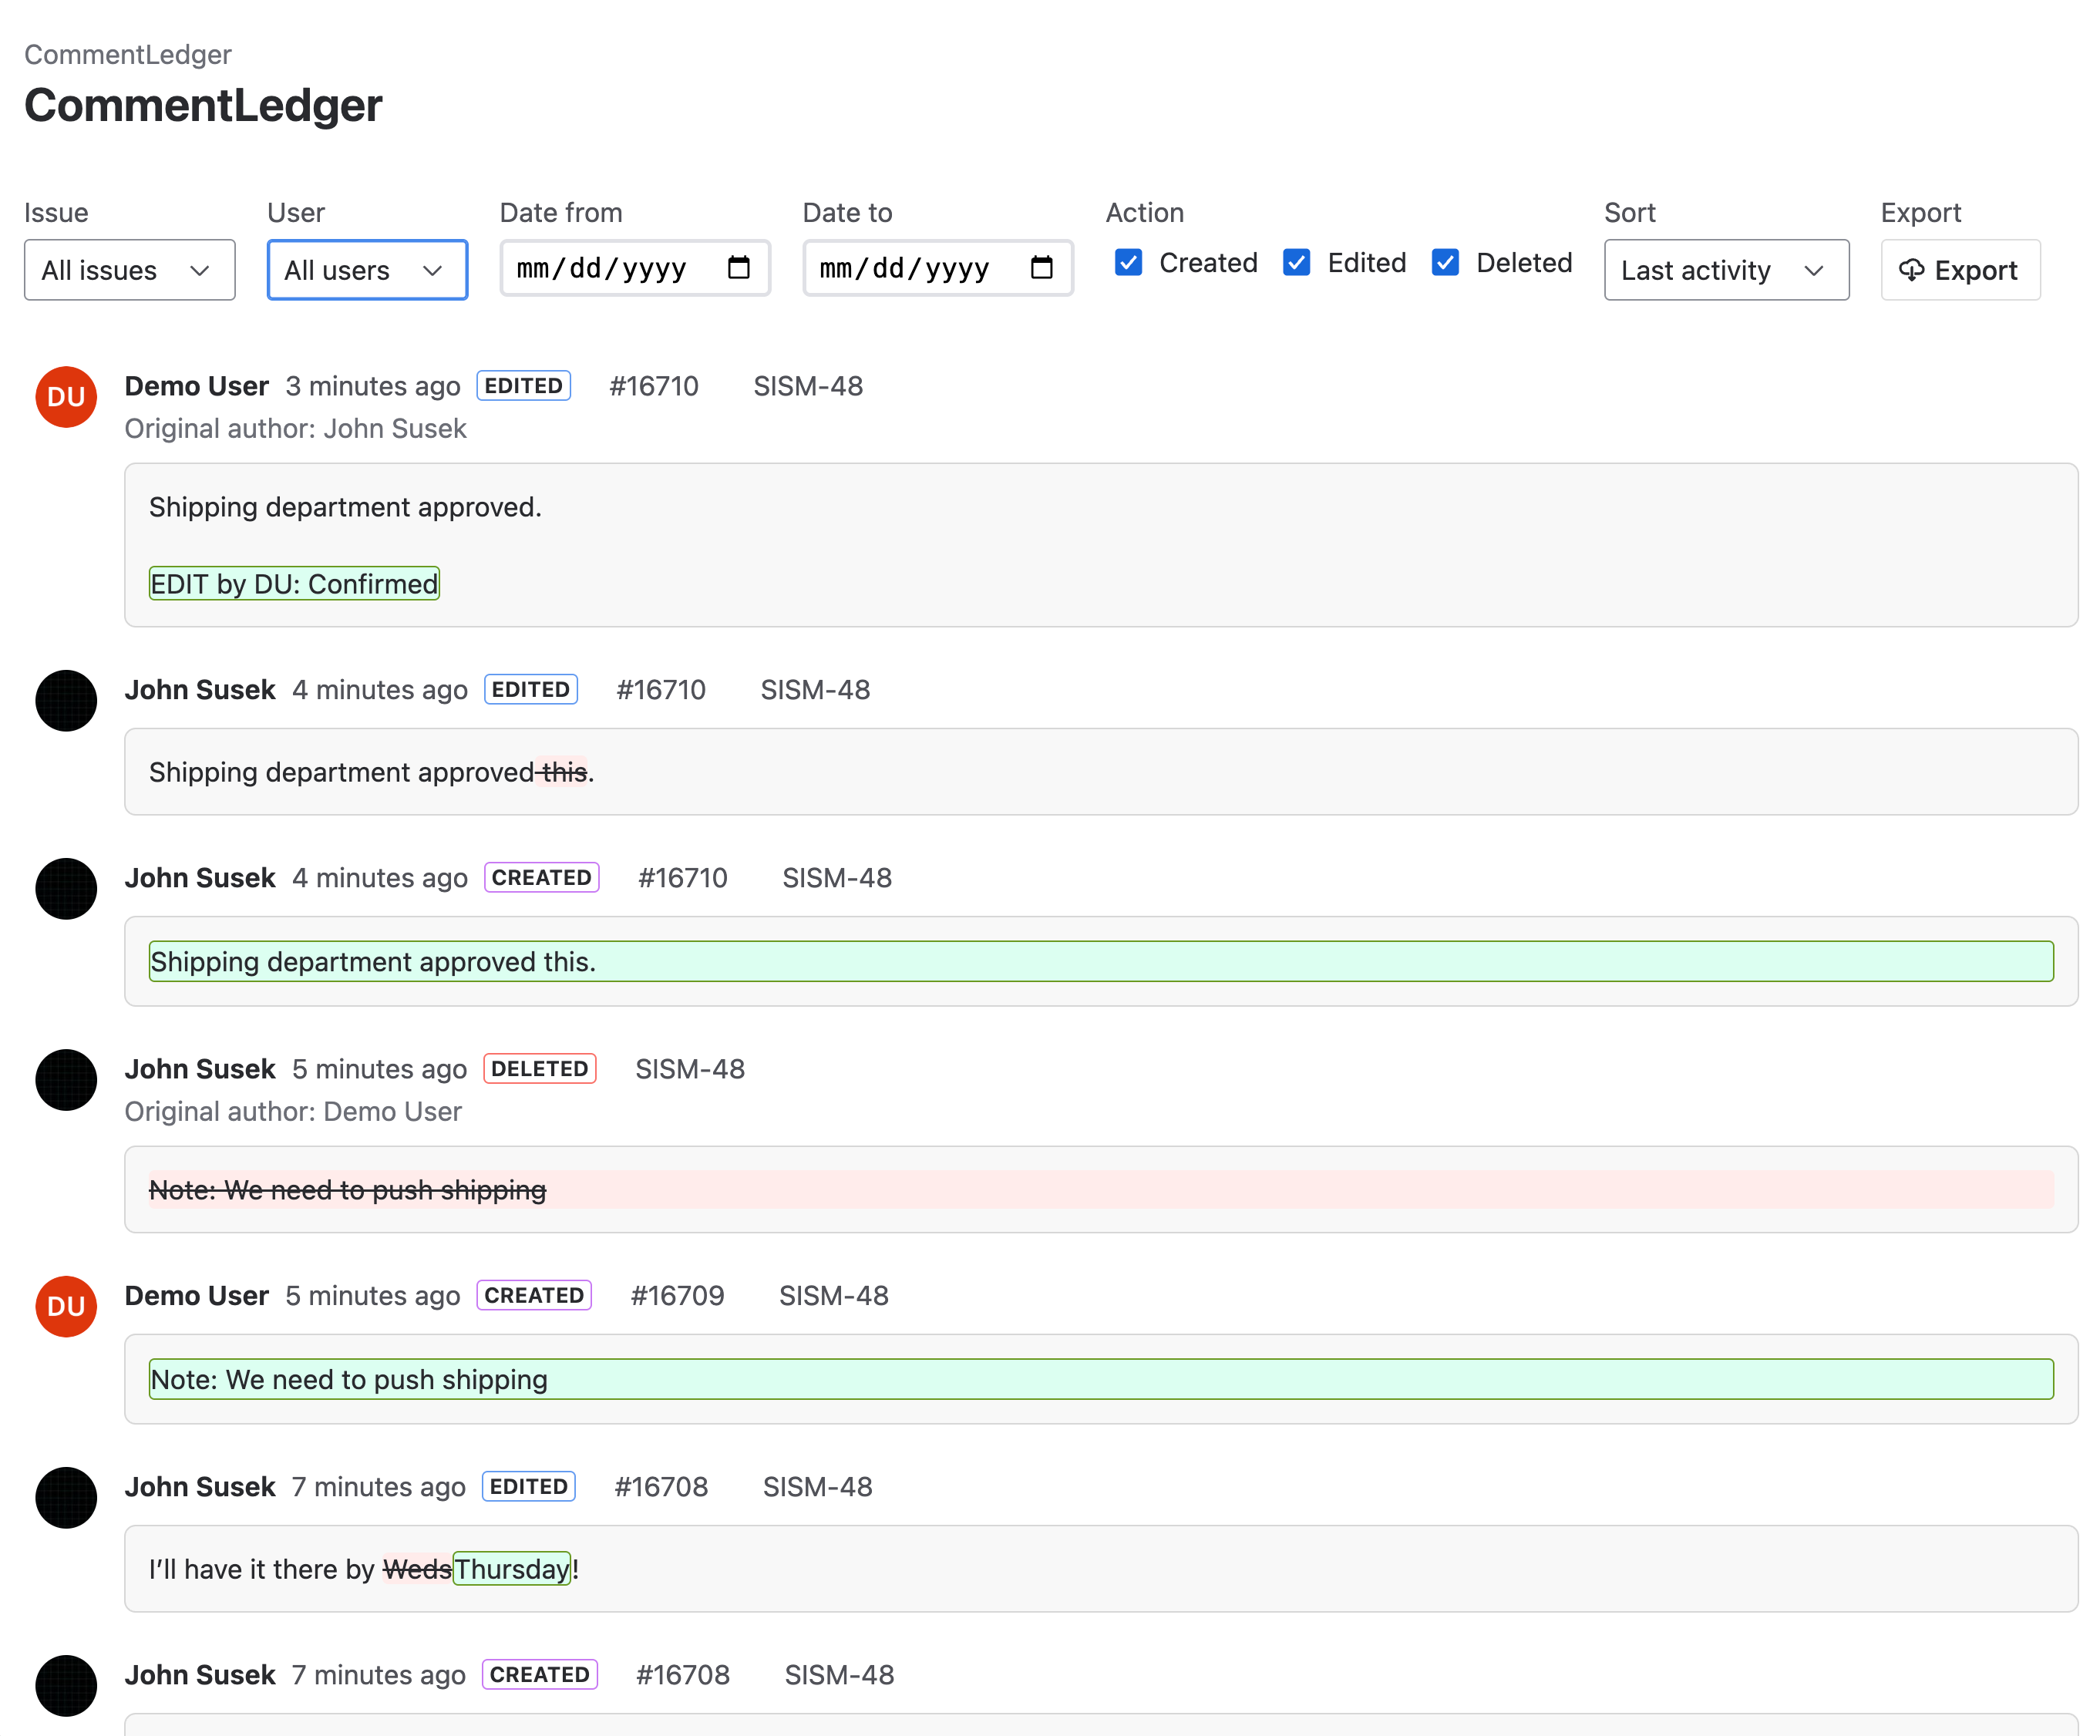Open the calendar picker for Date to
The height and width of the screenshot is (1736, 2100).
1043,268
